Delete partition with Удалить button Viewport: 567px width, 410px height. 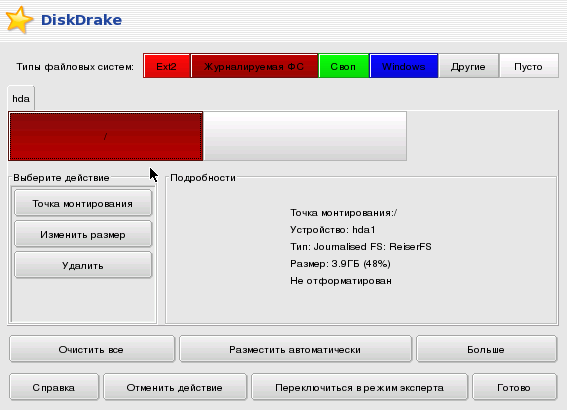[83, 265]
